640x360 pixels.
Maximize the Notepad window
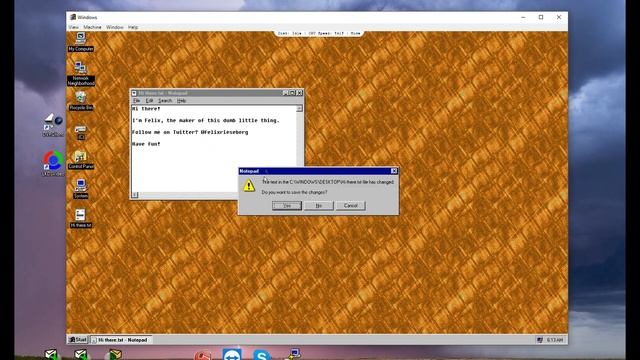pyautogui.click(x=292, y=93)
